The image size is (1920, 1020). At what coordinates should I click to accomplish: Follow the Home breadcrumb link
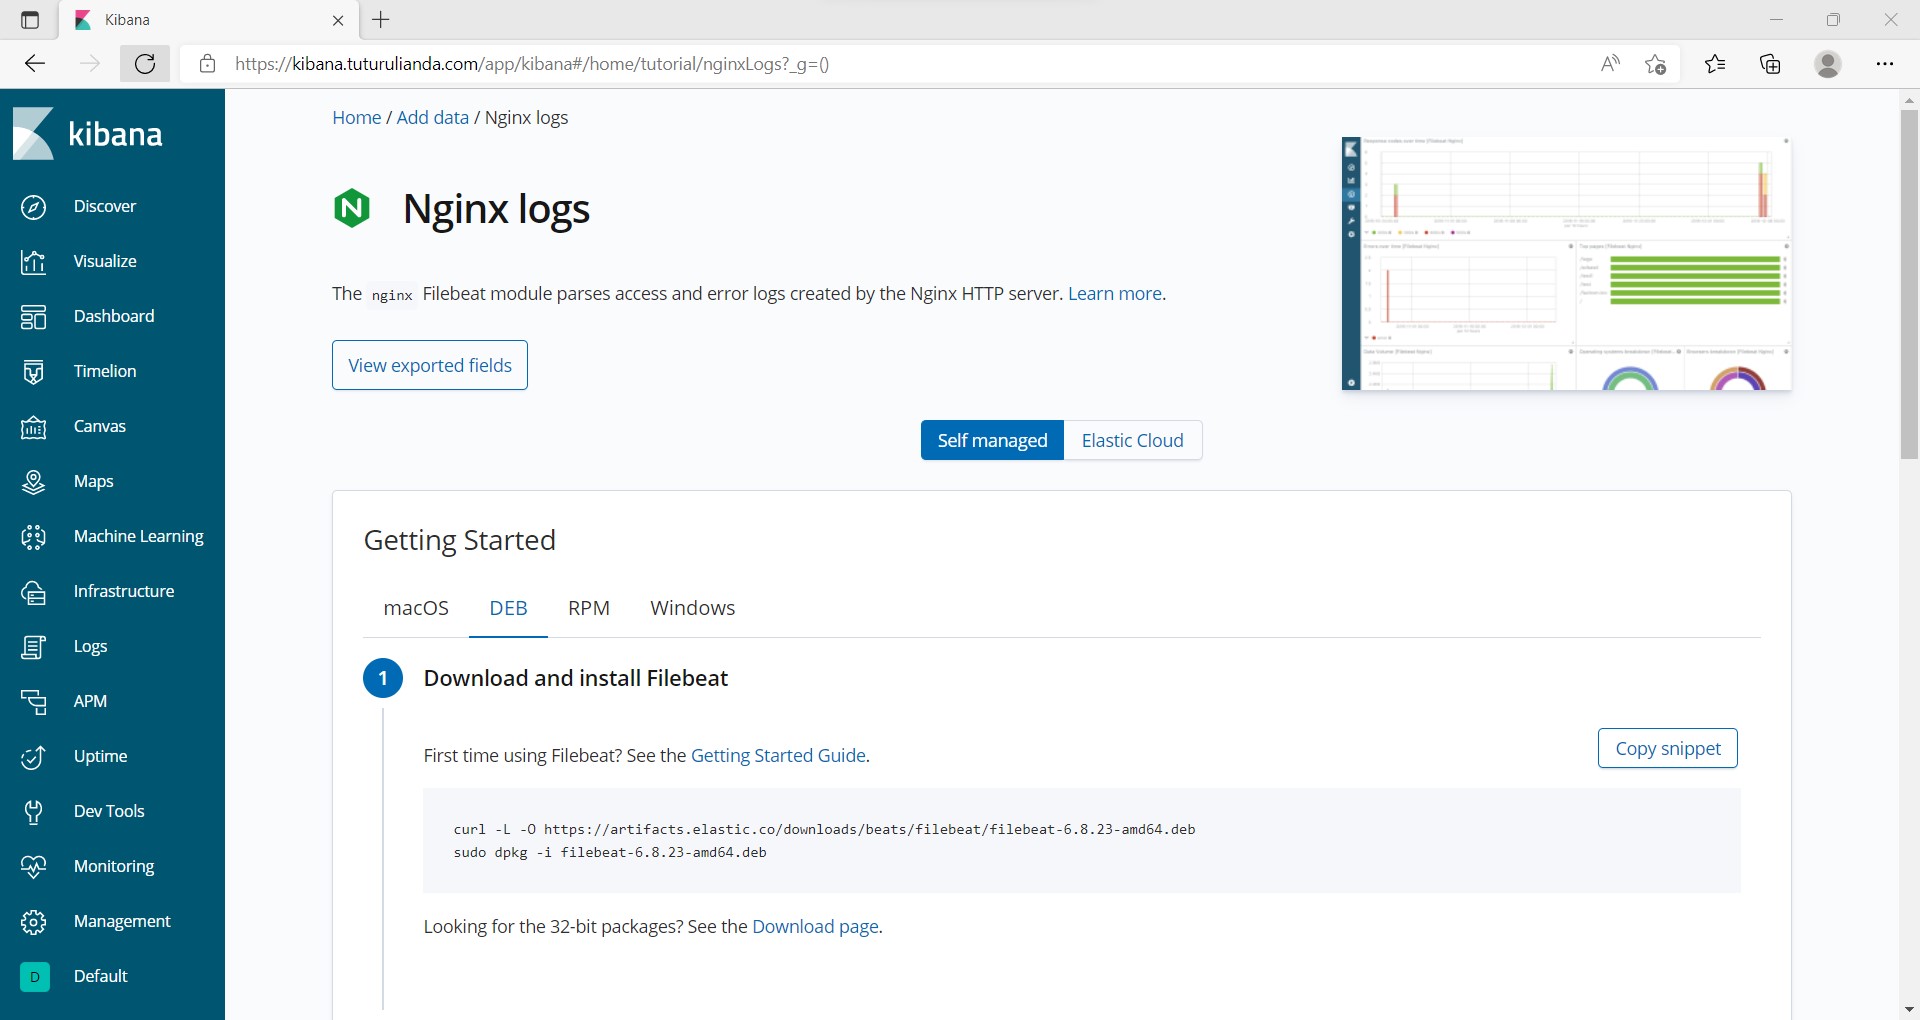357,118
